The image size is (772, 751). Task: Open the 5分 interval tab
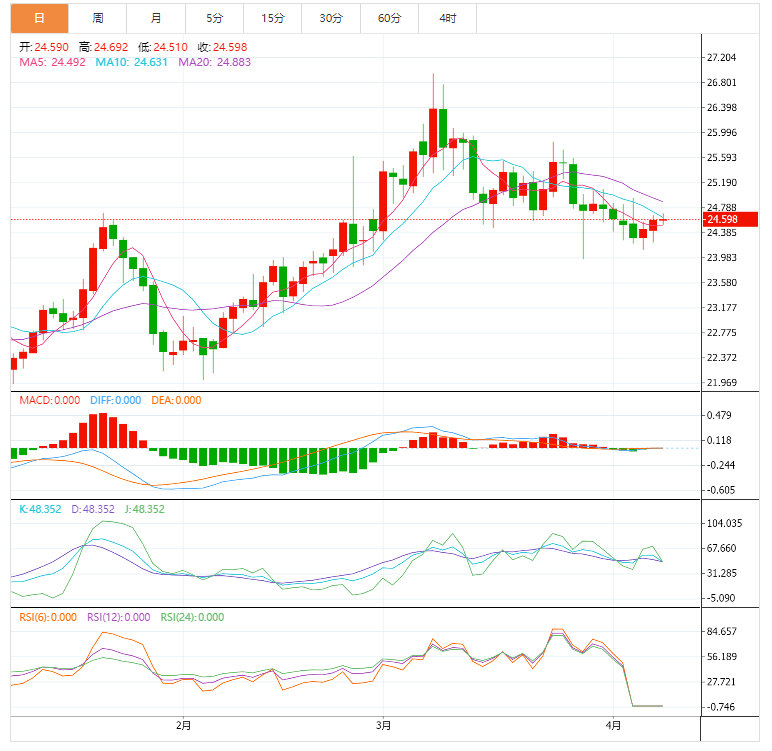point(215,18)
